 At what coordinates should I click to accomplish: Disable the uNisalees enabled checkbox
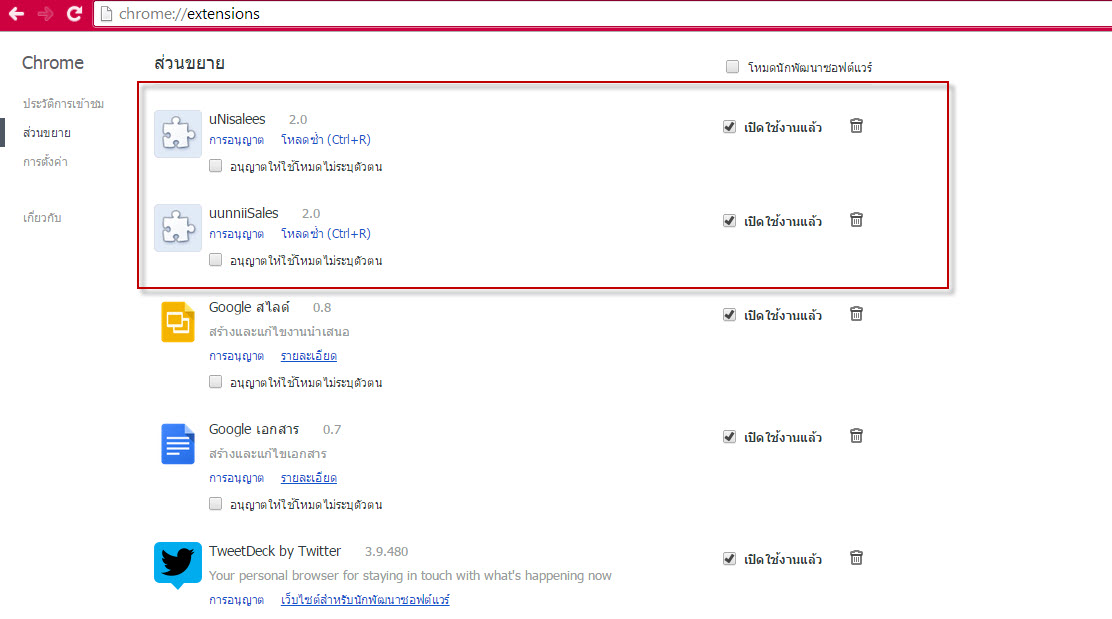729,127
